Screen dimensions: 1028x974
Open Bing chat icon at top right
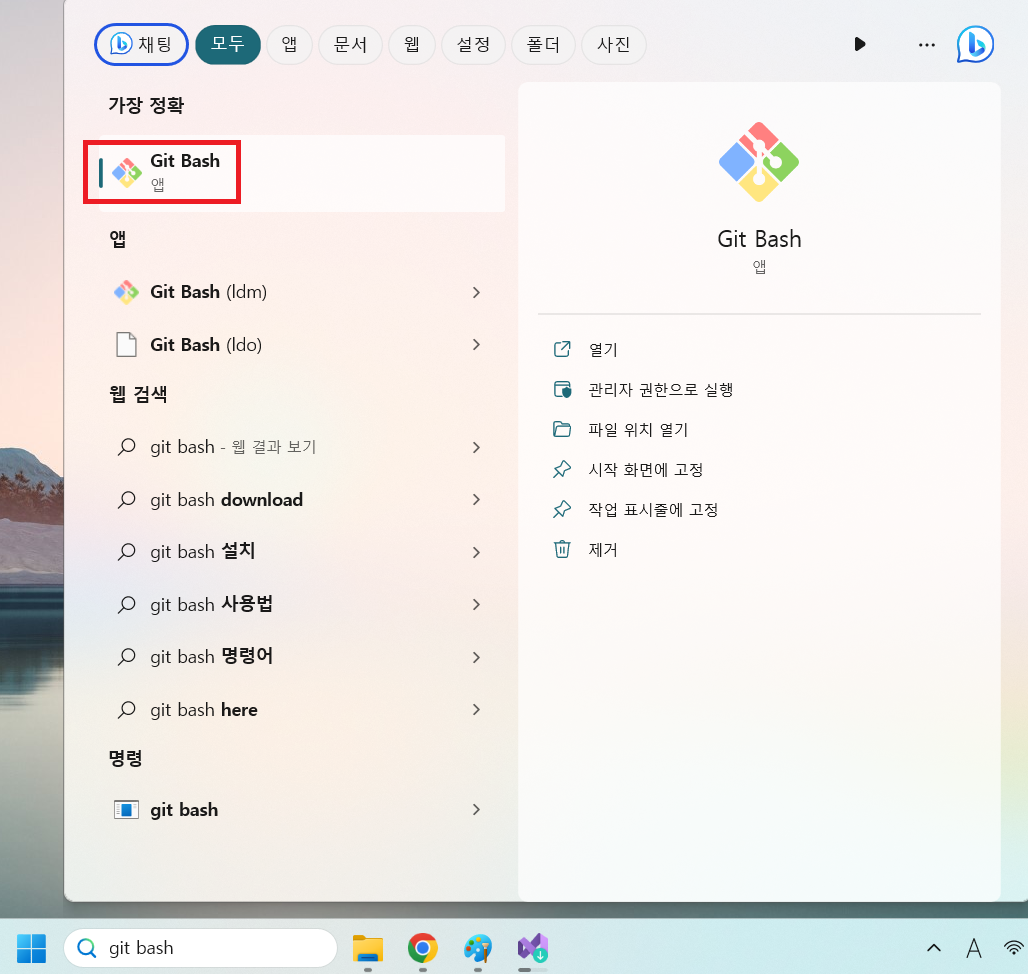(975, 45)
